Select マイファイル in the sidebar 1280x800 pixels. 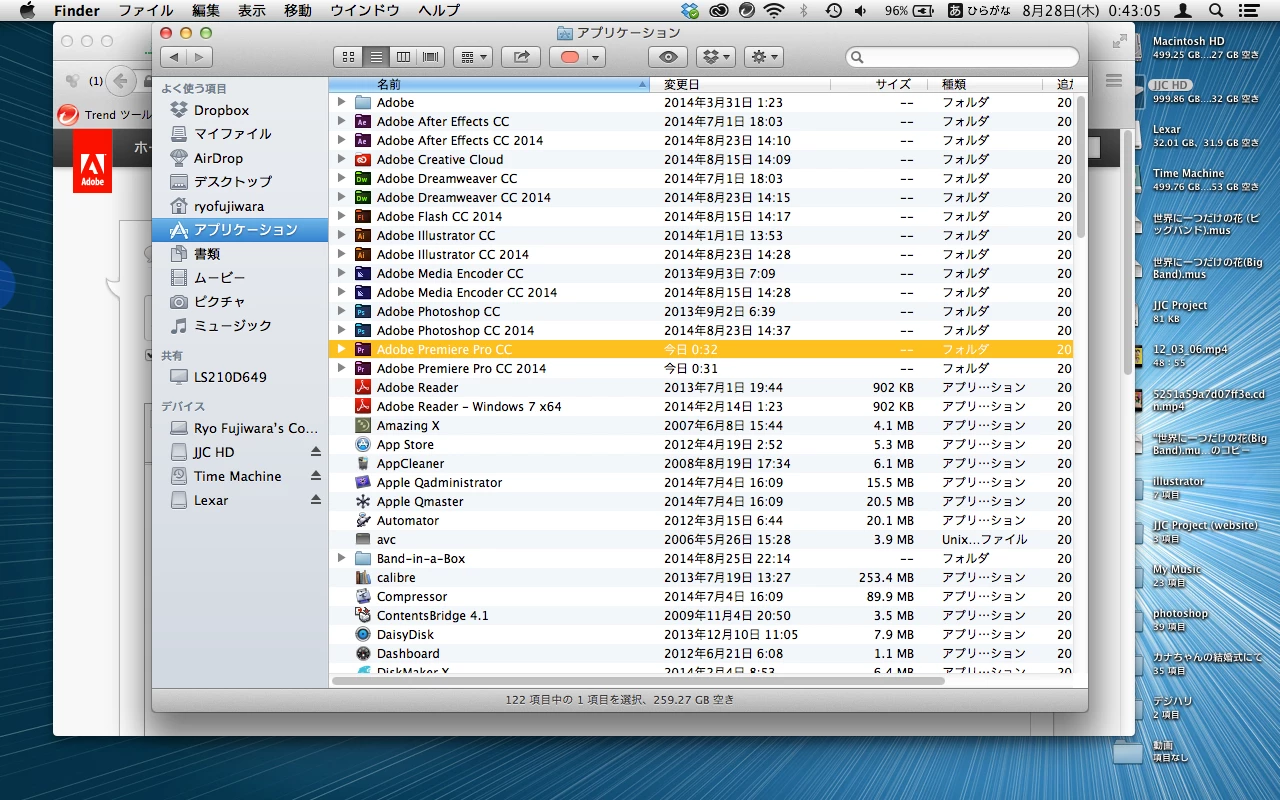click(x=232, y=134)
